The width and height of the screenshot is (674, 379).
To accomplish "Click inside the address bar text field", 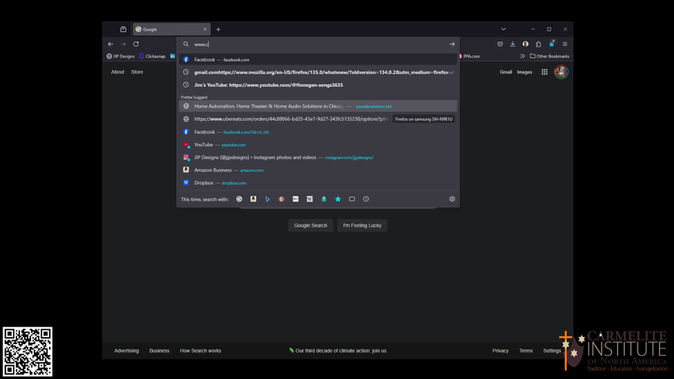I will click(x=318, y=44).
